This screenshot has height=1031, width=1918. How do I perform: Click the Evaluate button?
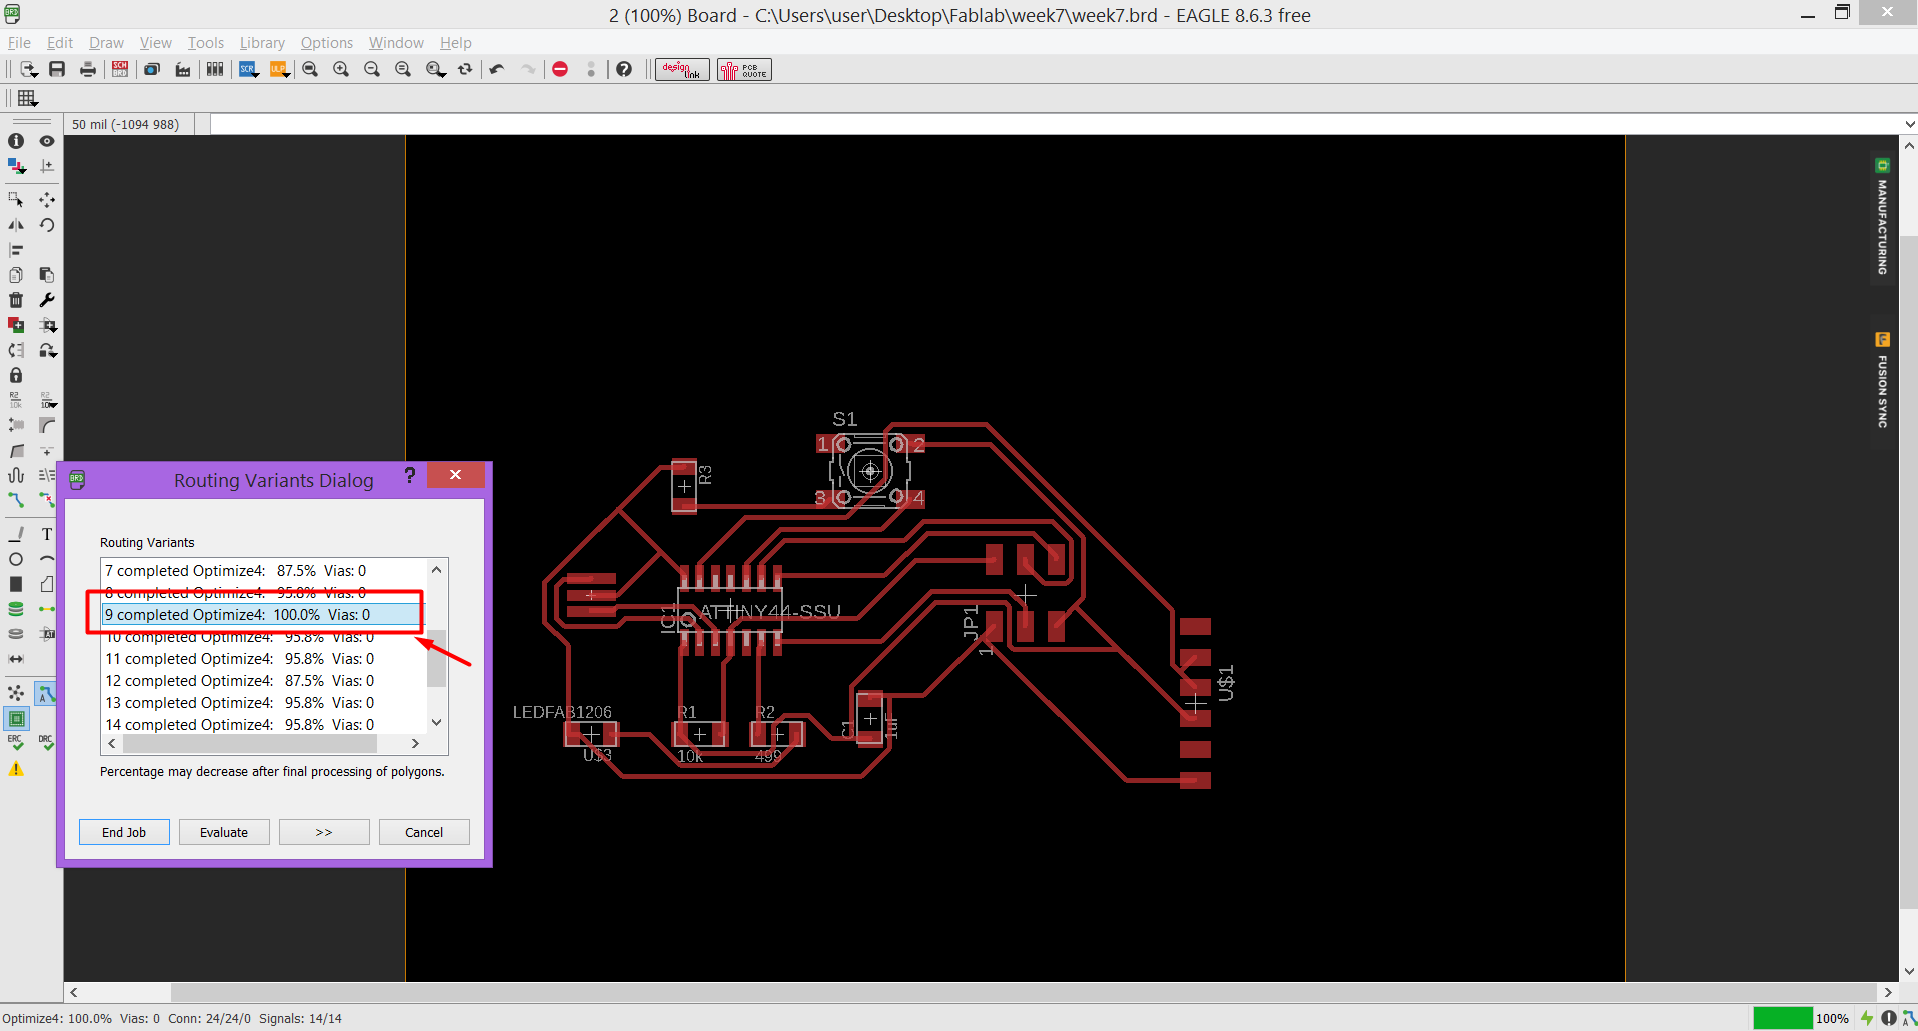tap(224, 832)
